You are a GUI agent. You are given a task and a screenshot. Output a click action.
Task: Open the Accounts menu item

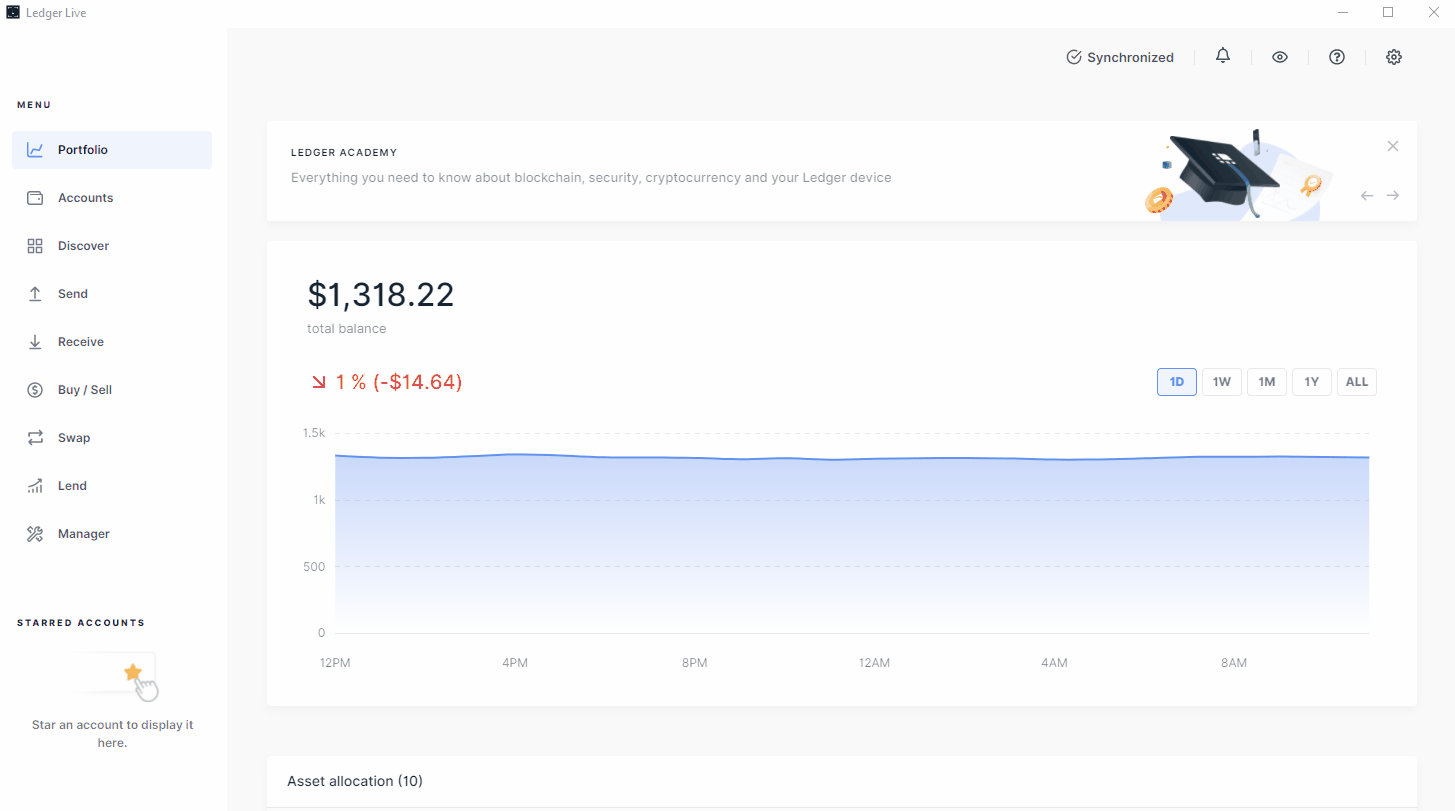click(112, 198)
